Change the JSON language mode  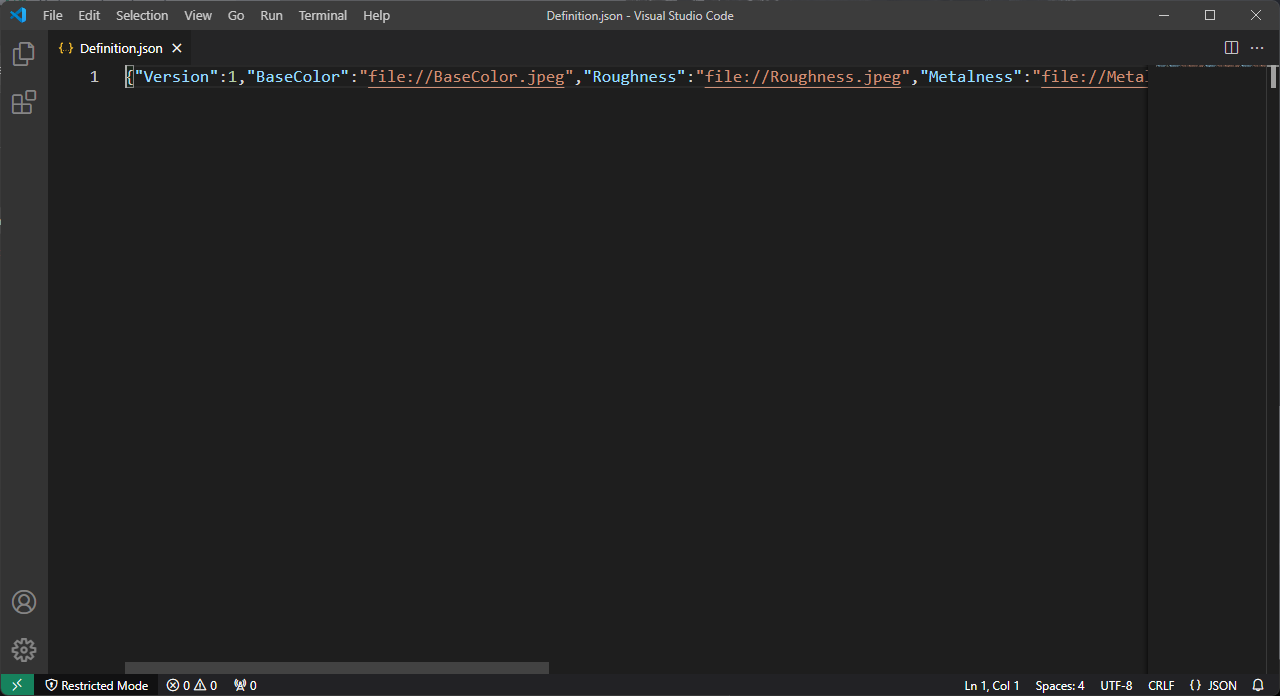click(x=1213, y=685)
